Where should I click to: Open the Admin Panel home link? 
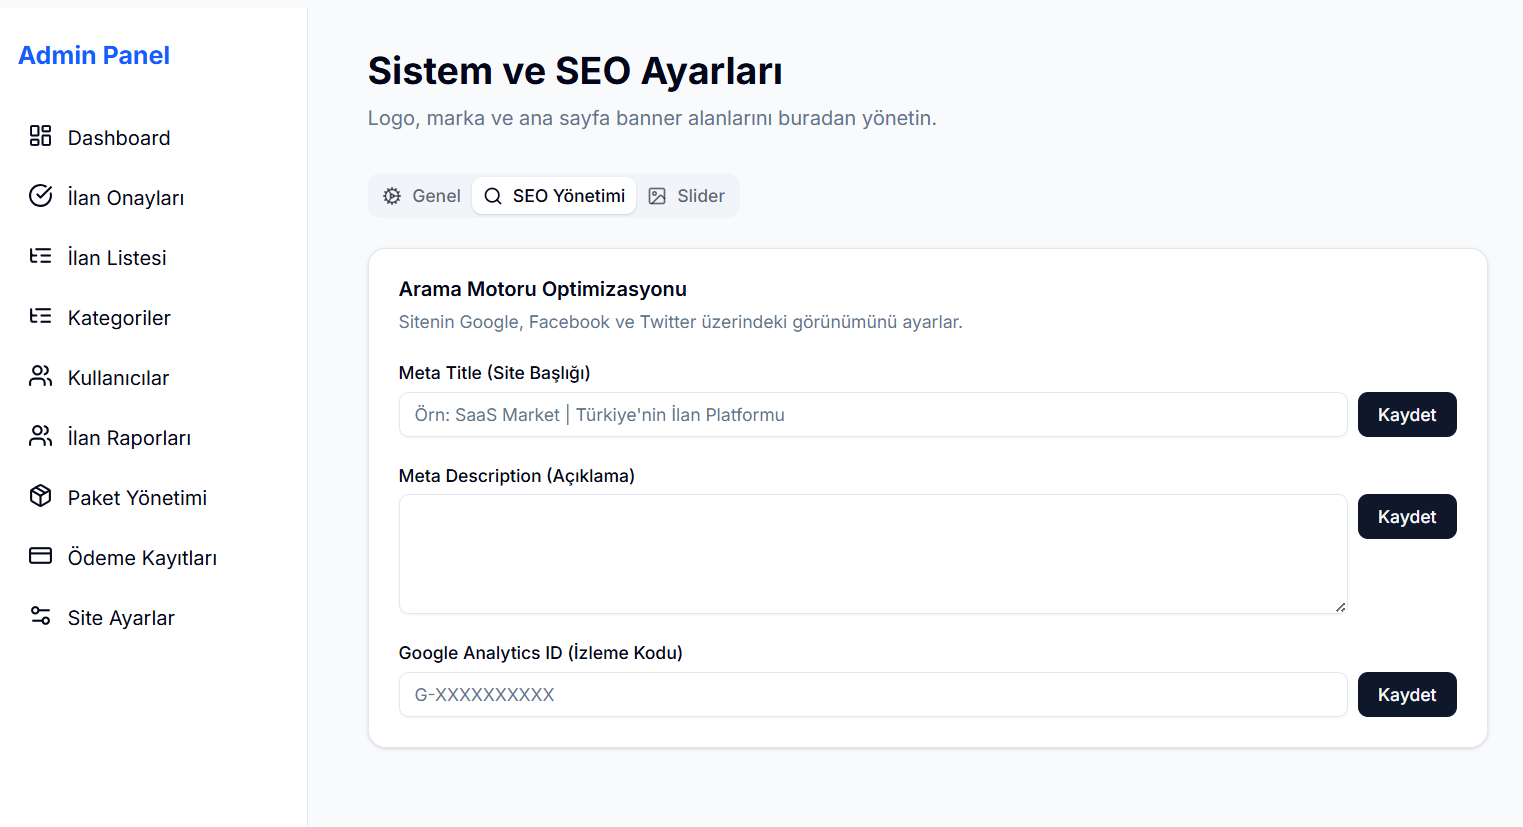(x=94, y=56)
